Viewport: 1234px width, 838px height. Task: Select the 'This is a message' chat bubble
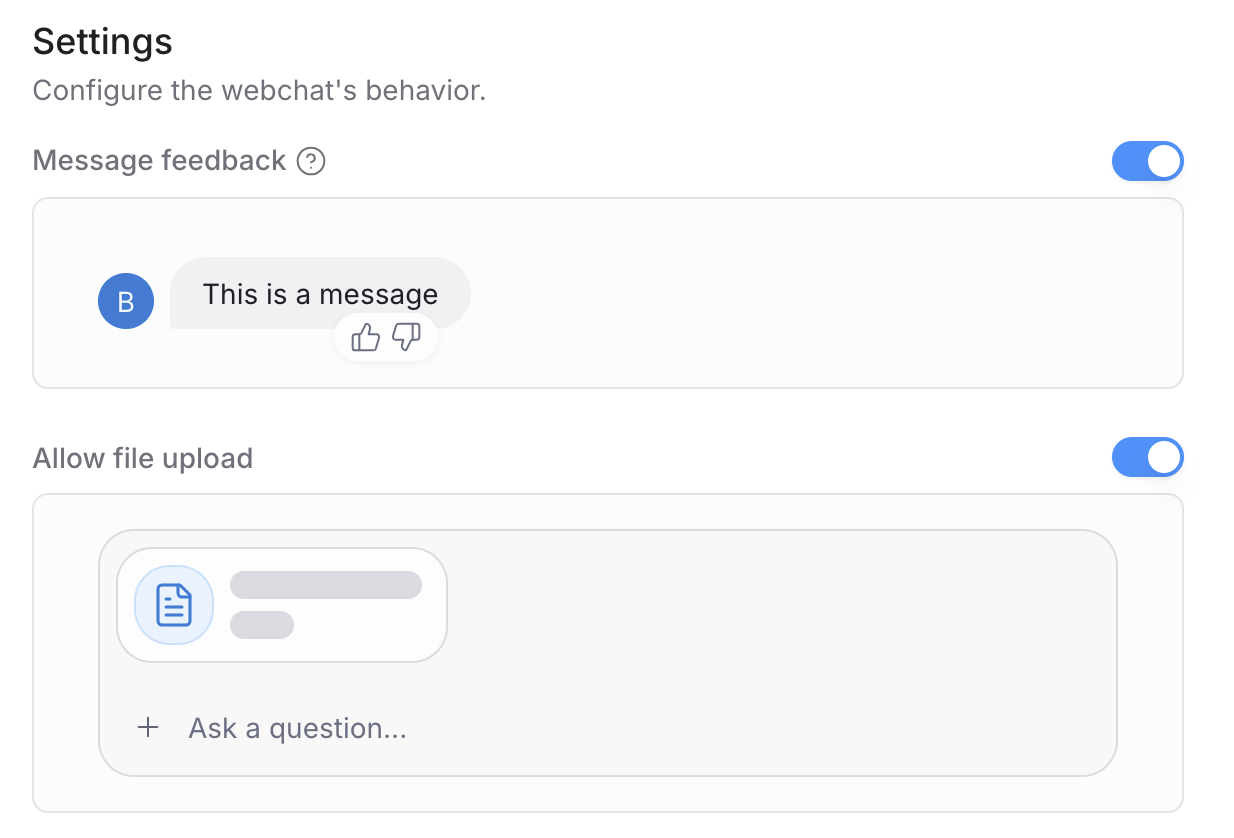(x=319, y=293)
